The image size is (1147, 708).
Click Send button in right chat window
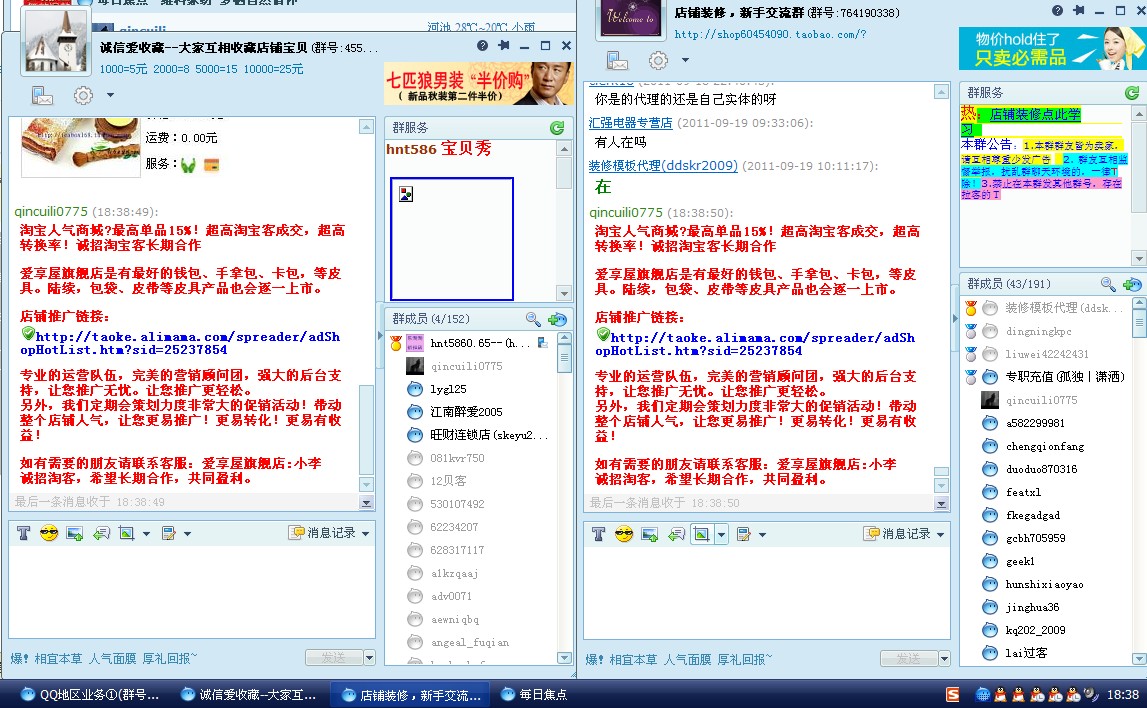click(x=909, y=658)
